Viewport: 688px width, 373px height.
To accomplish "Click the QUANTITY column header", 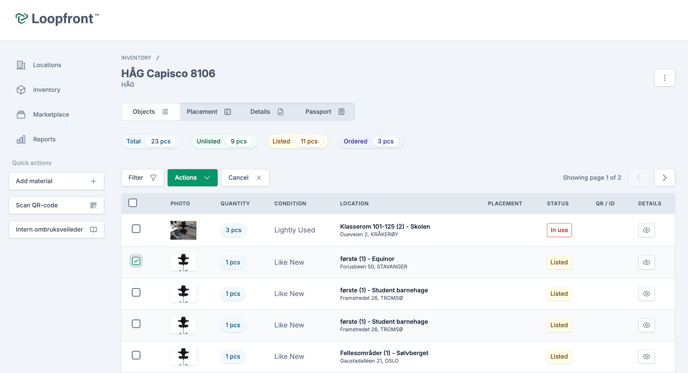I will (235, 204).
